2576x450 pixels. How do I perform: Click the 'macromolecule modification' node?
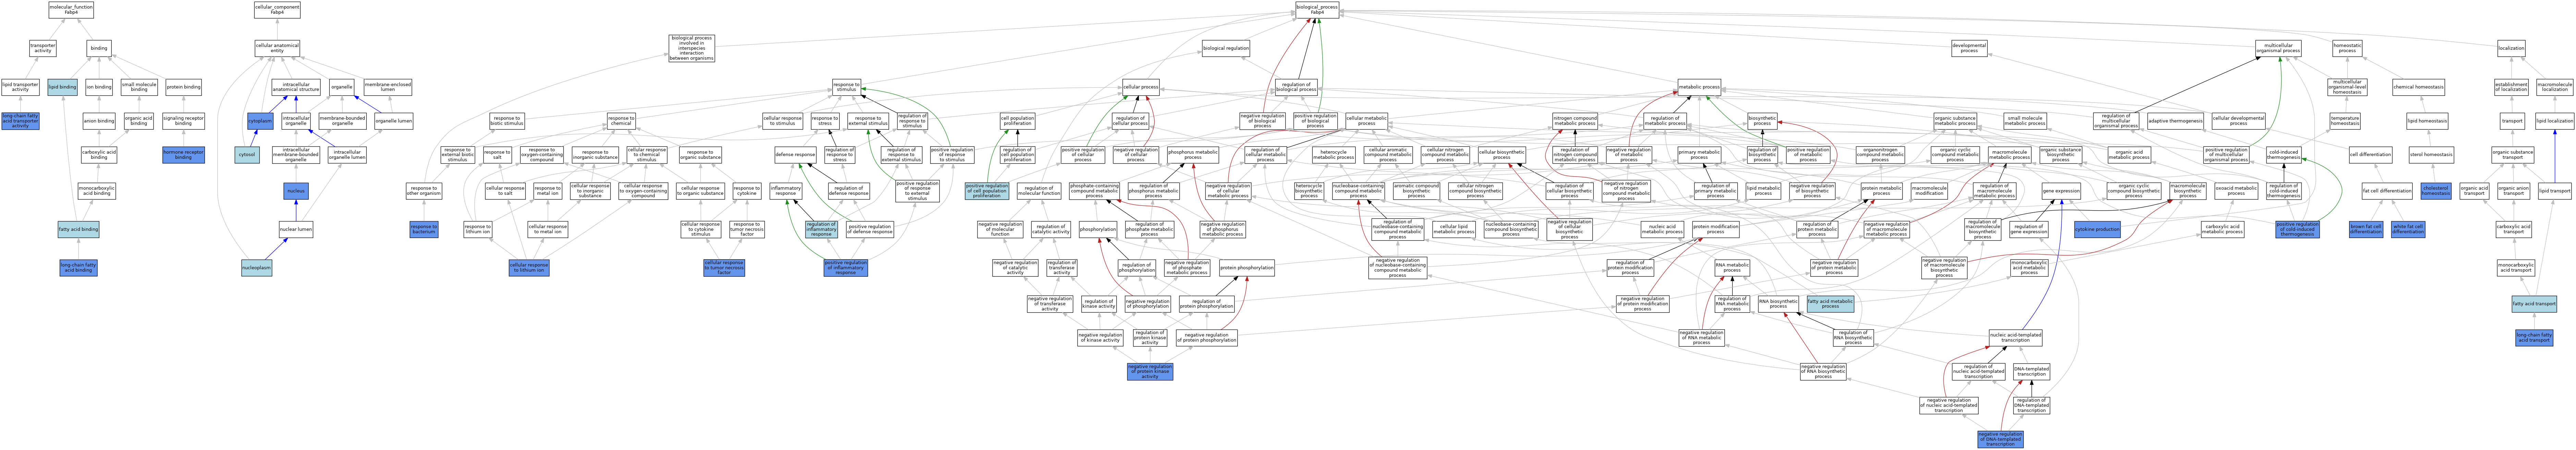tap(1929, 191)
